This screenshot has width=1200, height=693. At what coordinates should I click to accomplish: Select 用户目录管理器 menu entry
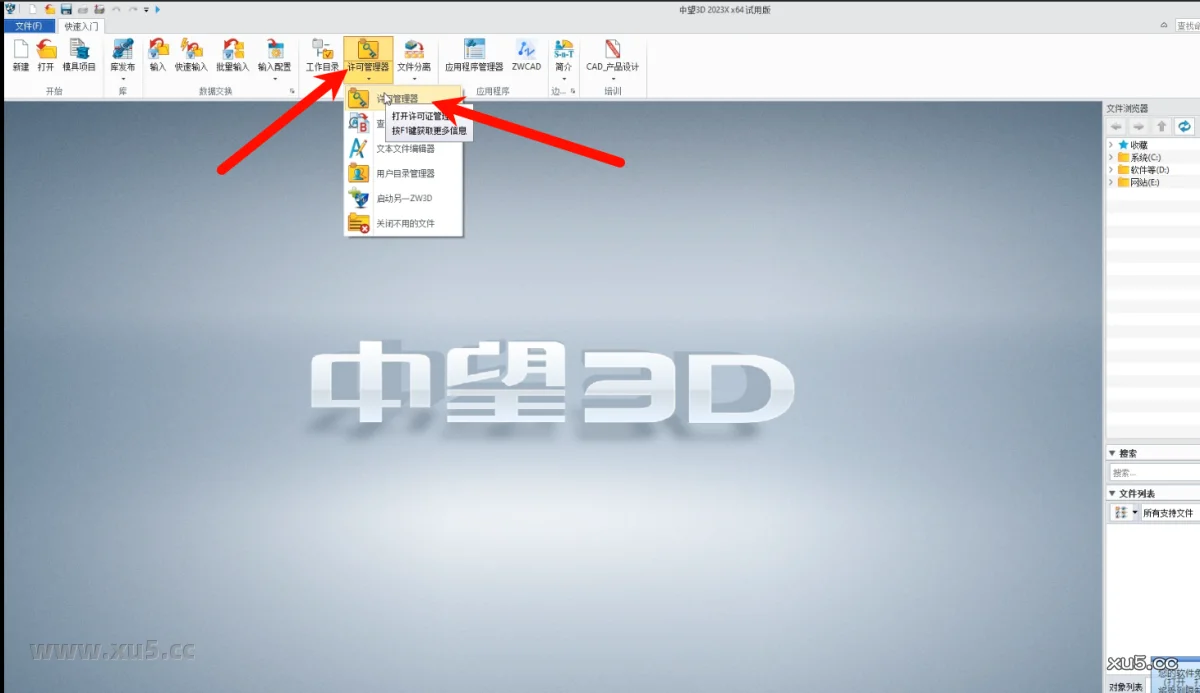[405, 173]
